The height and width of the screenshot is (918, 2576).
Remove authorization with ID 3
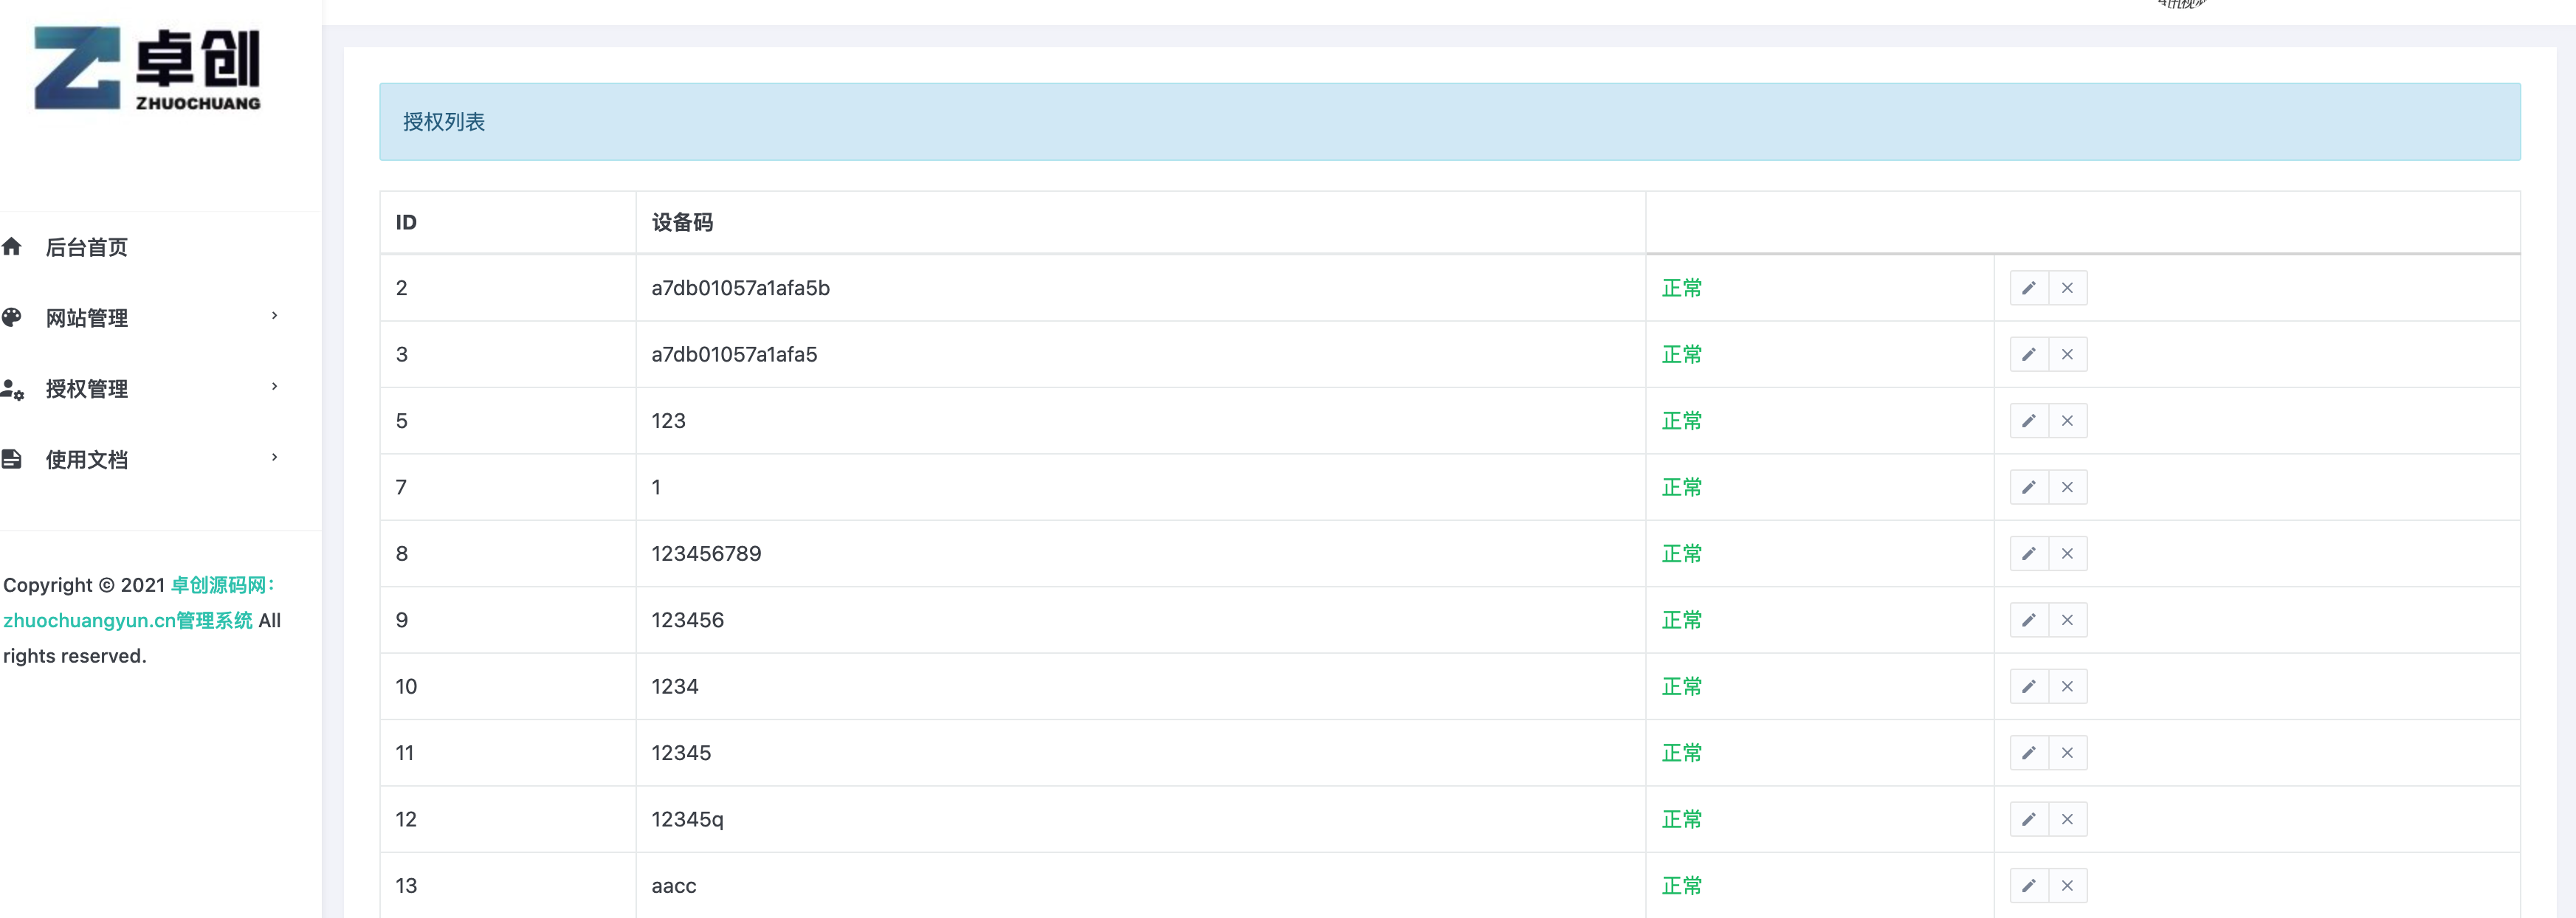point(2067,354)
